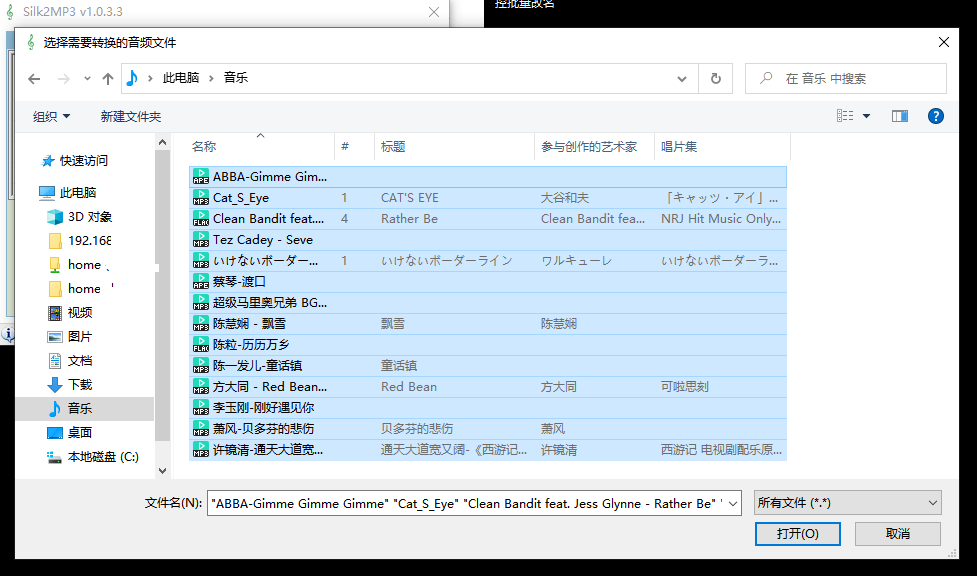This screenshot has height=576, width=977.
Task: Click sidebar scrollbar up arrow
Action: [x=163, y=142]
